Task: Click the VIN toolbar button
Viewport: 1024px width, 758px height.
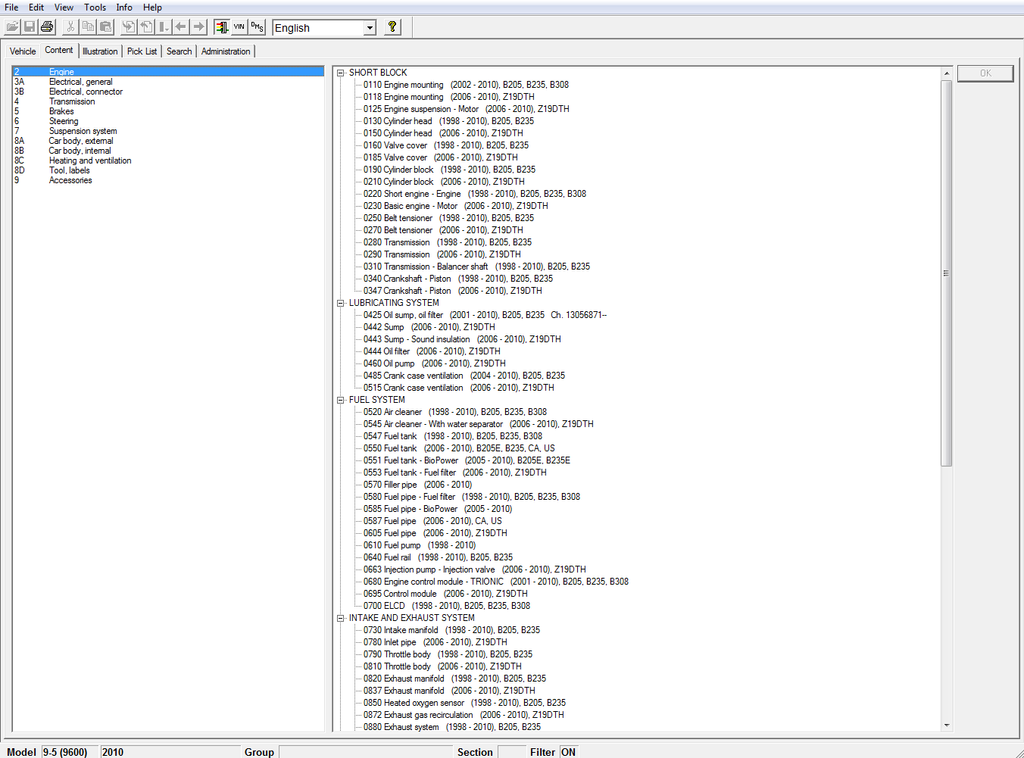Action: 239,27
